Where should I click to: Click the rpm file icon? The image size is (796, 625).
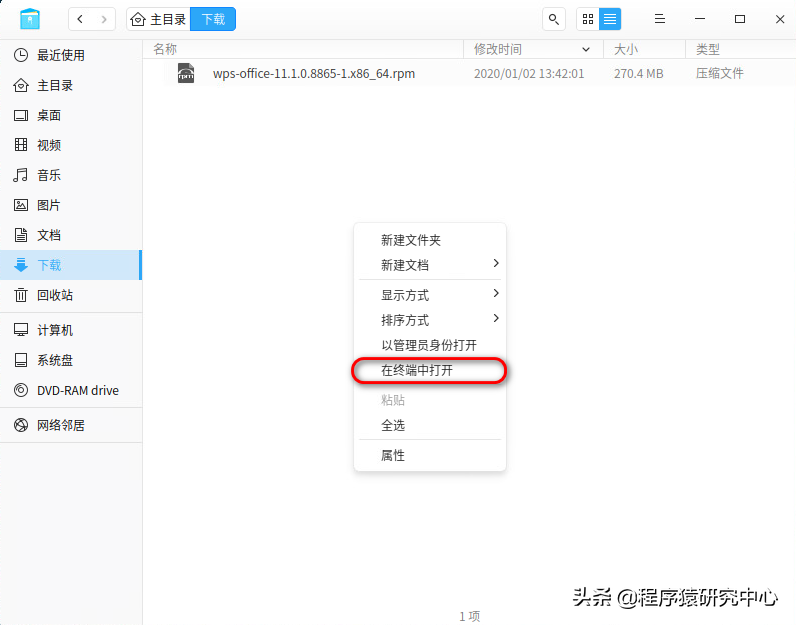[186, 73]
